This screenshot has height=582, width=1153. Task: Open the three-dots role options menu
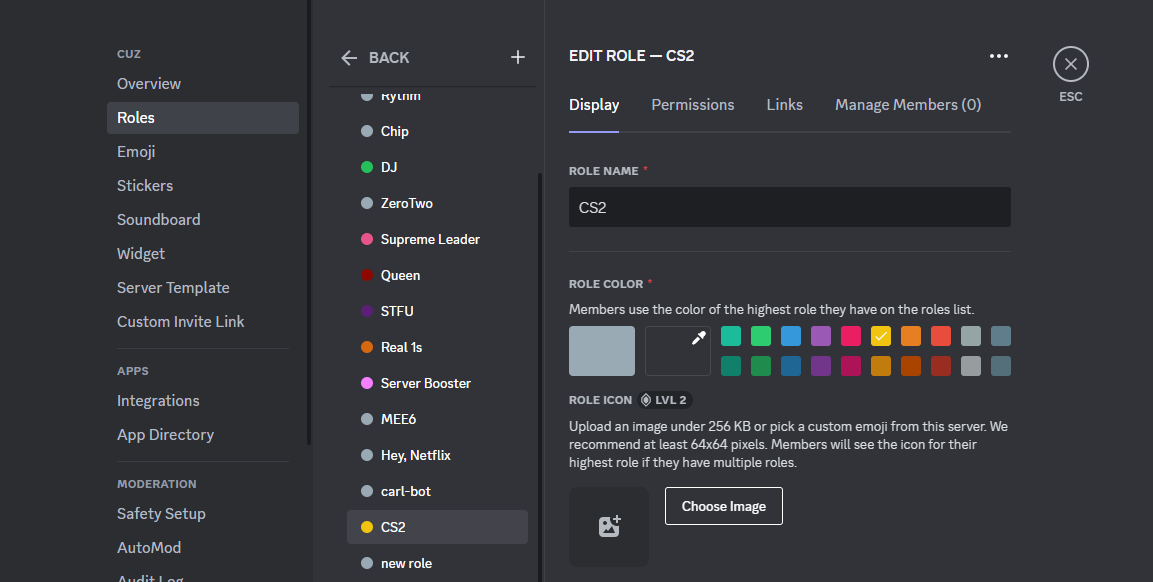click(x=998, y=56)
